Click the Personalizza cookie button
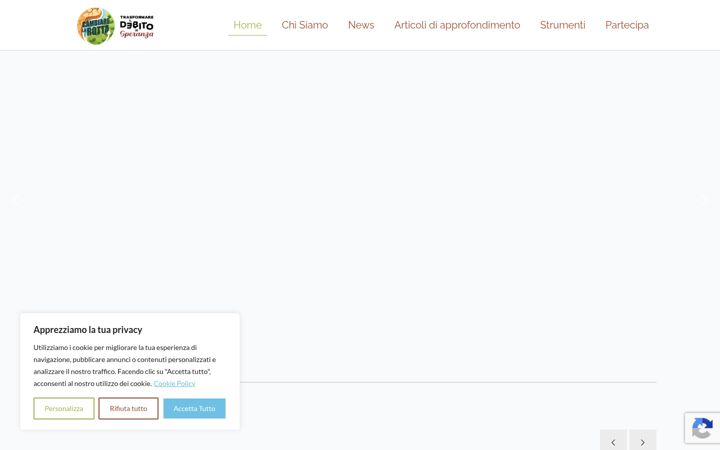720x450 pixels. [64, 408]
